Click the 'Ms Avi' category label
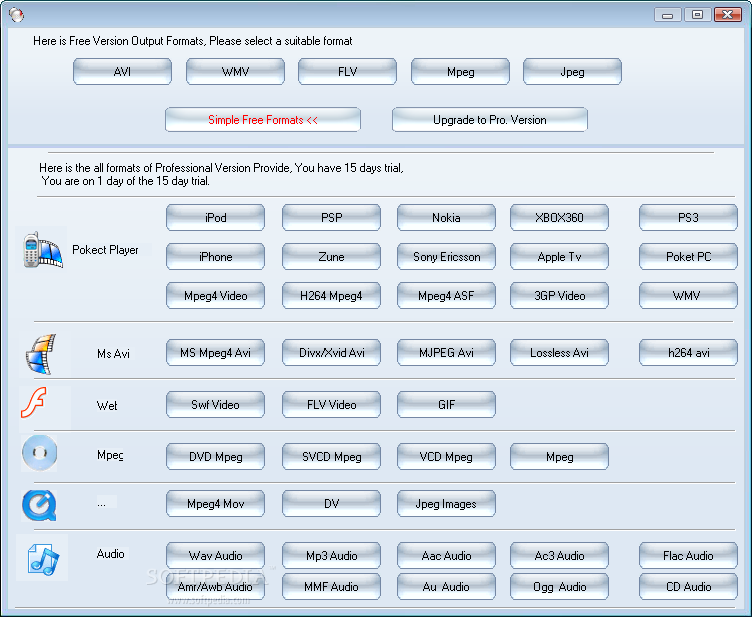The height and width of the screenshot is (617, 752). click(x=113, y=354)
